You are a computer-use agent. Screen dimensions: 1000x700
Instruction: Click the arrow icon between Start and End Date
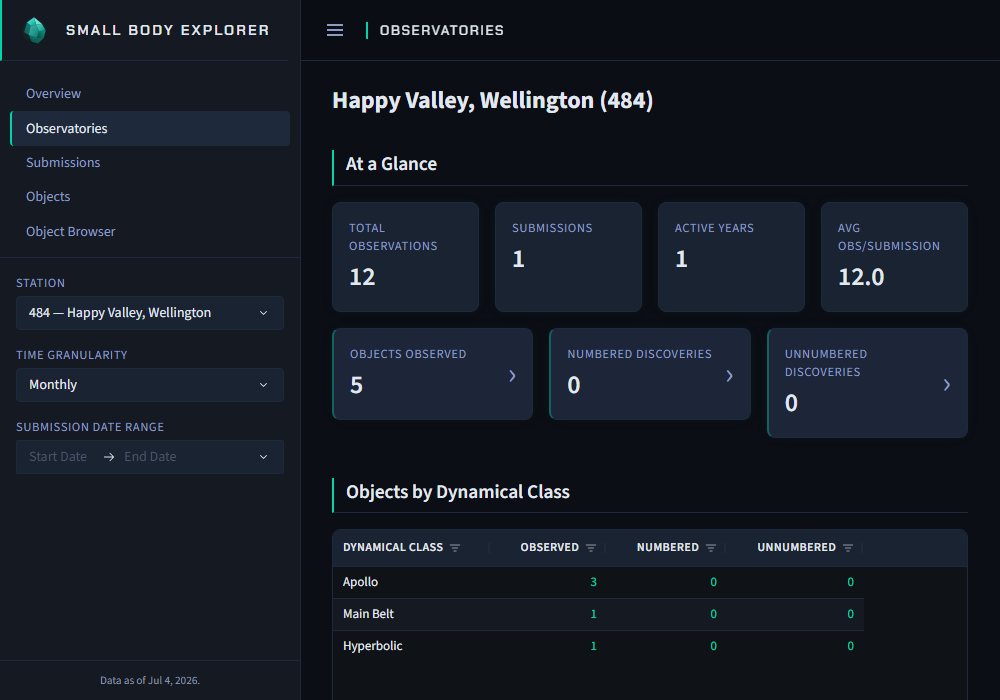109,457
